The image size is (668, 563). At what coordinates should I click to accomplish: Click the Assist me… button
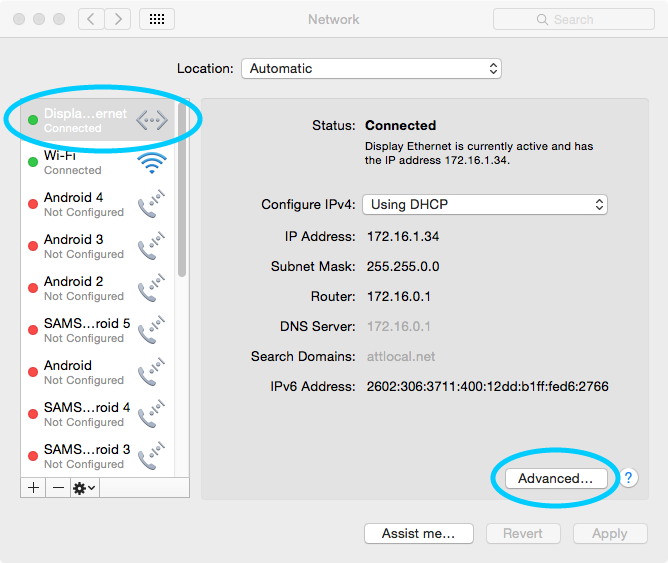pos(419,534)
